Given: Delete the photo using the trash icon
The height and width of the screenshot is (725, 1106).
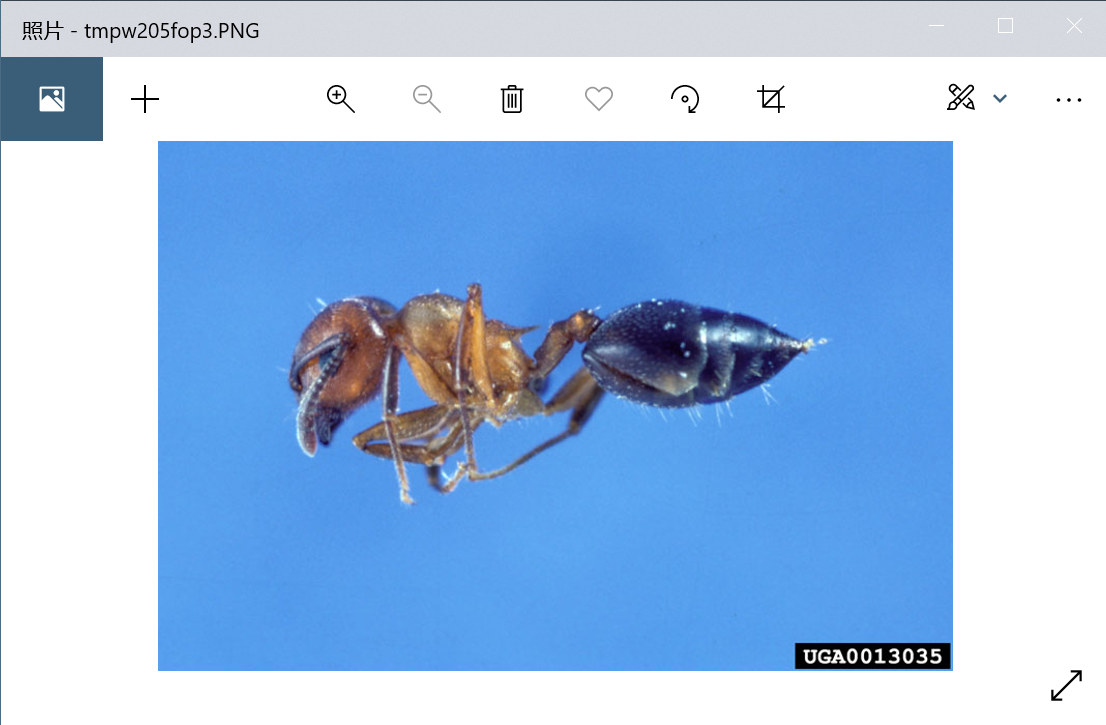Looking at the screenshot, I should point(512,99).
